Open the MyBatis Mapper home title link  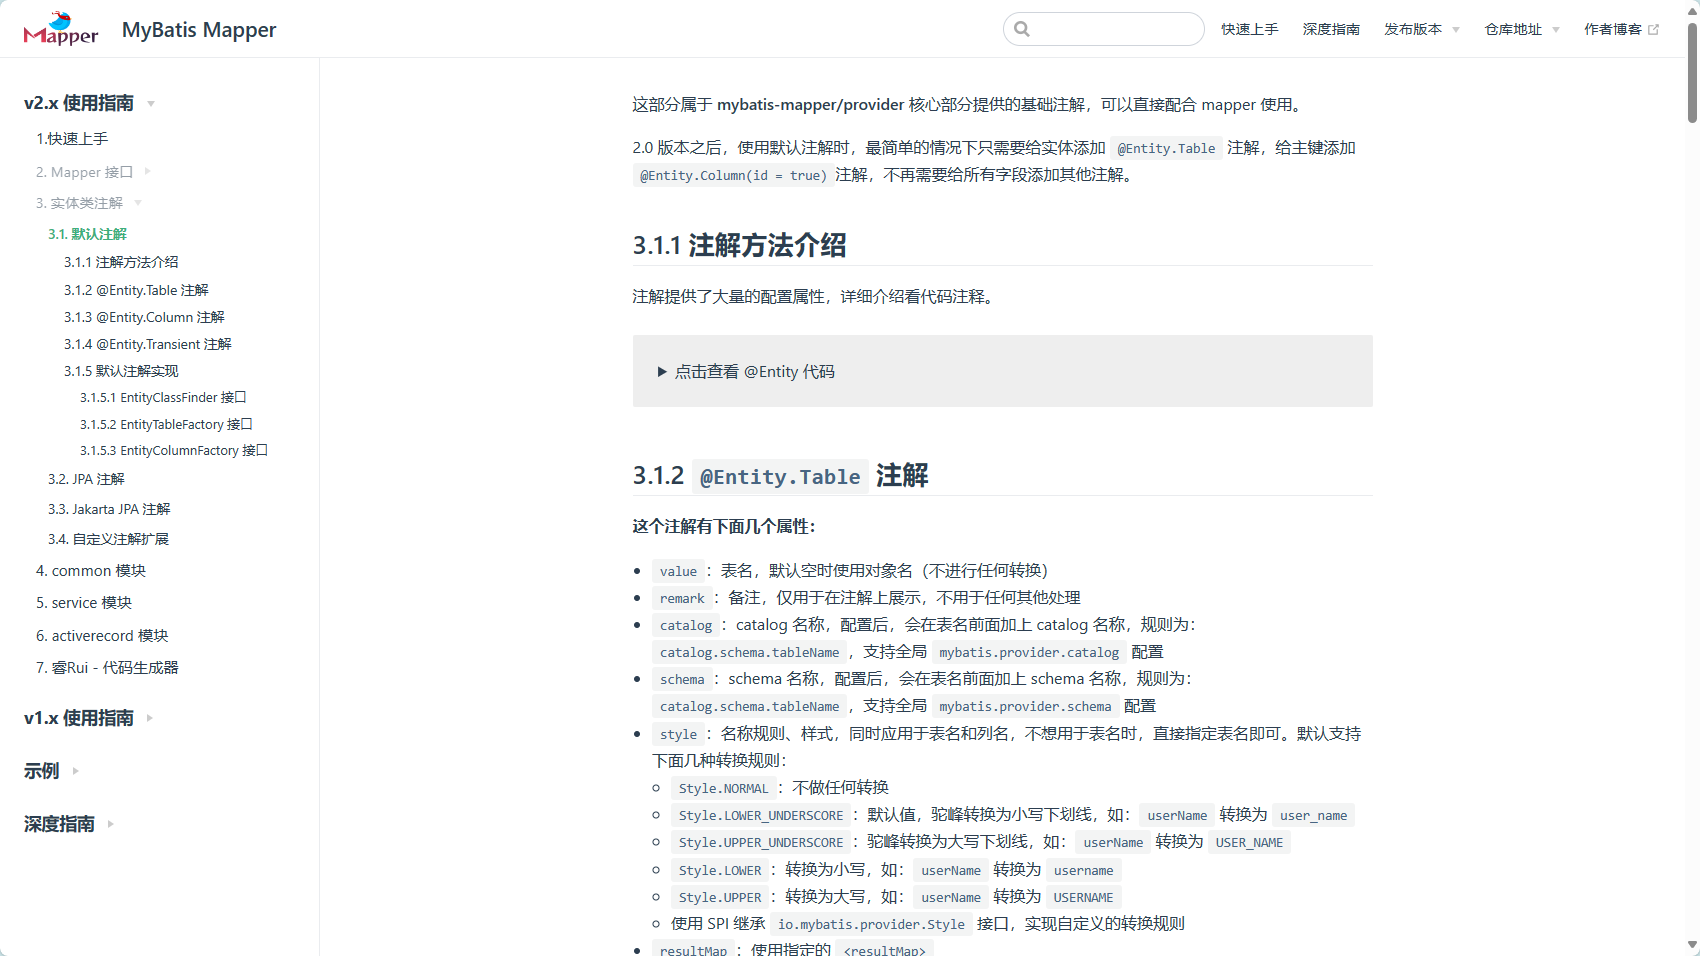[199, 30]
